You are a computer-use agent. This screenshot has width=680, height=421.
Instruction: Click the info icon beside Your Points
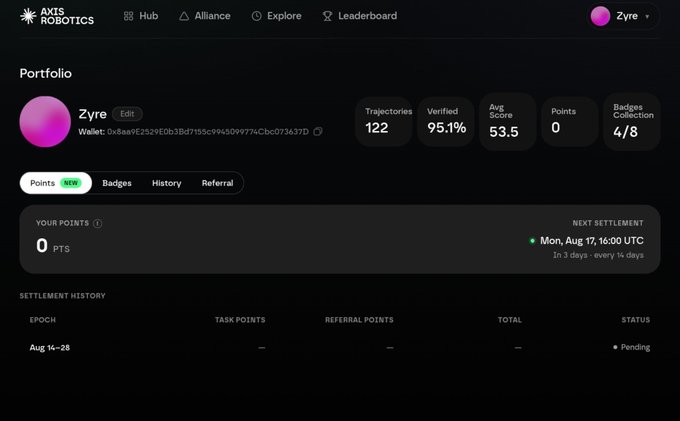pos(98,223)
